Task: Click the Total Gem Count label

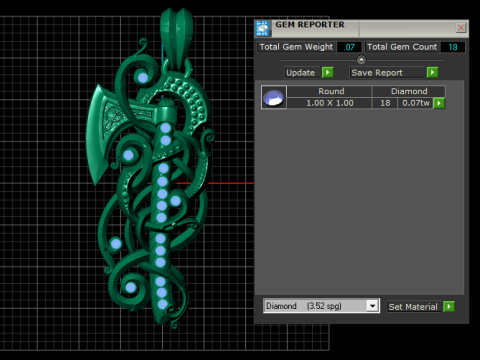Action: tap(402, 47)
